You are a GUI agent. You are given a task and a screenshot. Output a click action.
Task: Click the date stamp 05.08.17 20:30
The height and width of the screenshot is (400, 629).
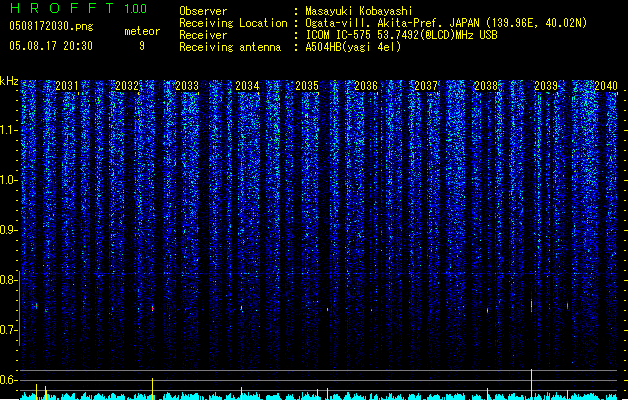[x=51, y=46]
